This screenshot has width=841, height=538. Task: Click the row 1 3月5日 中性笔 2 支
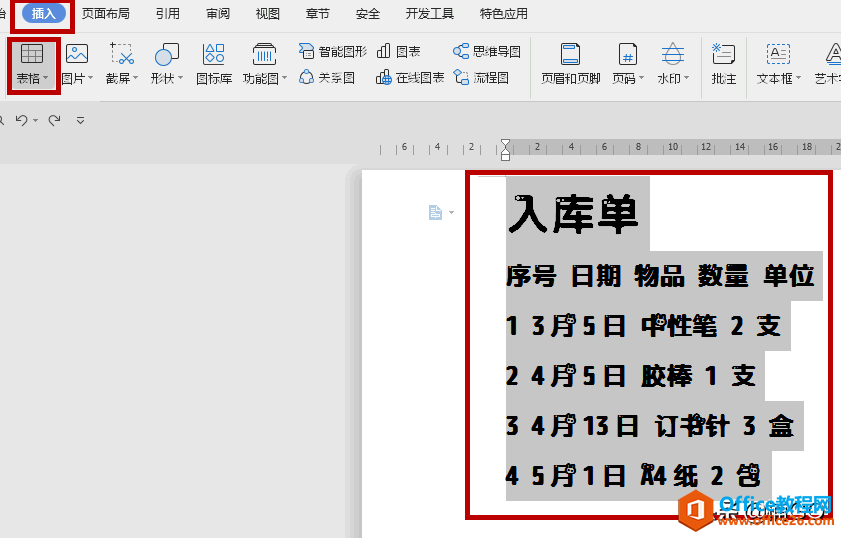point(643,326)
